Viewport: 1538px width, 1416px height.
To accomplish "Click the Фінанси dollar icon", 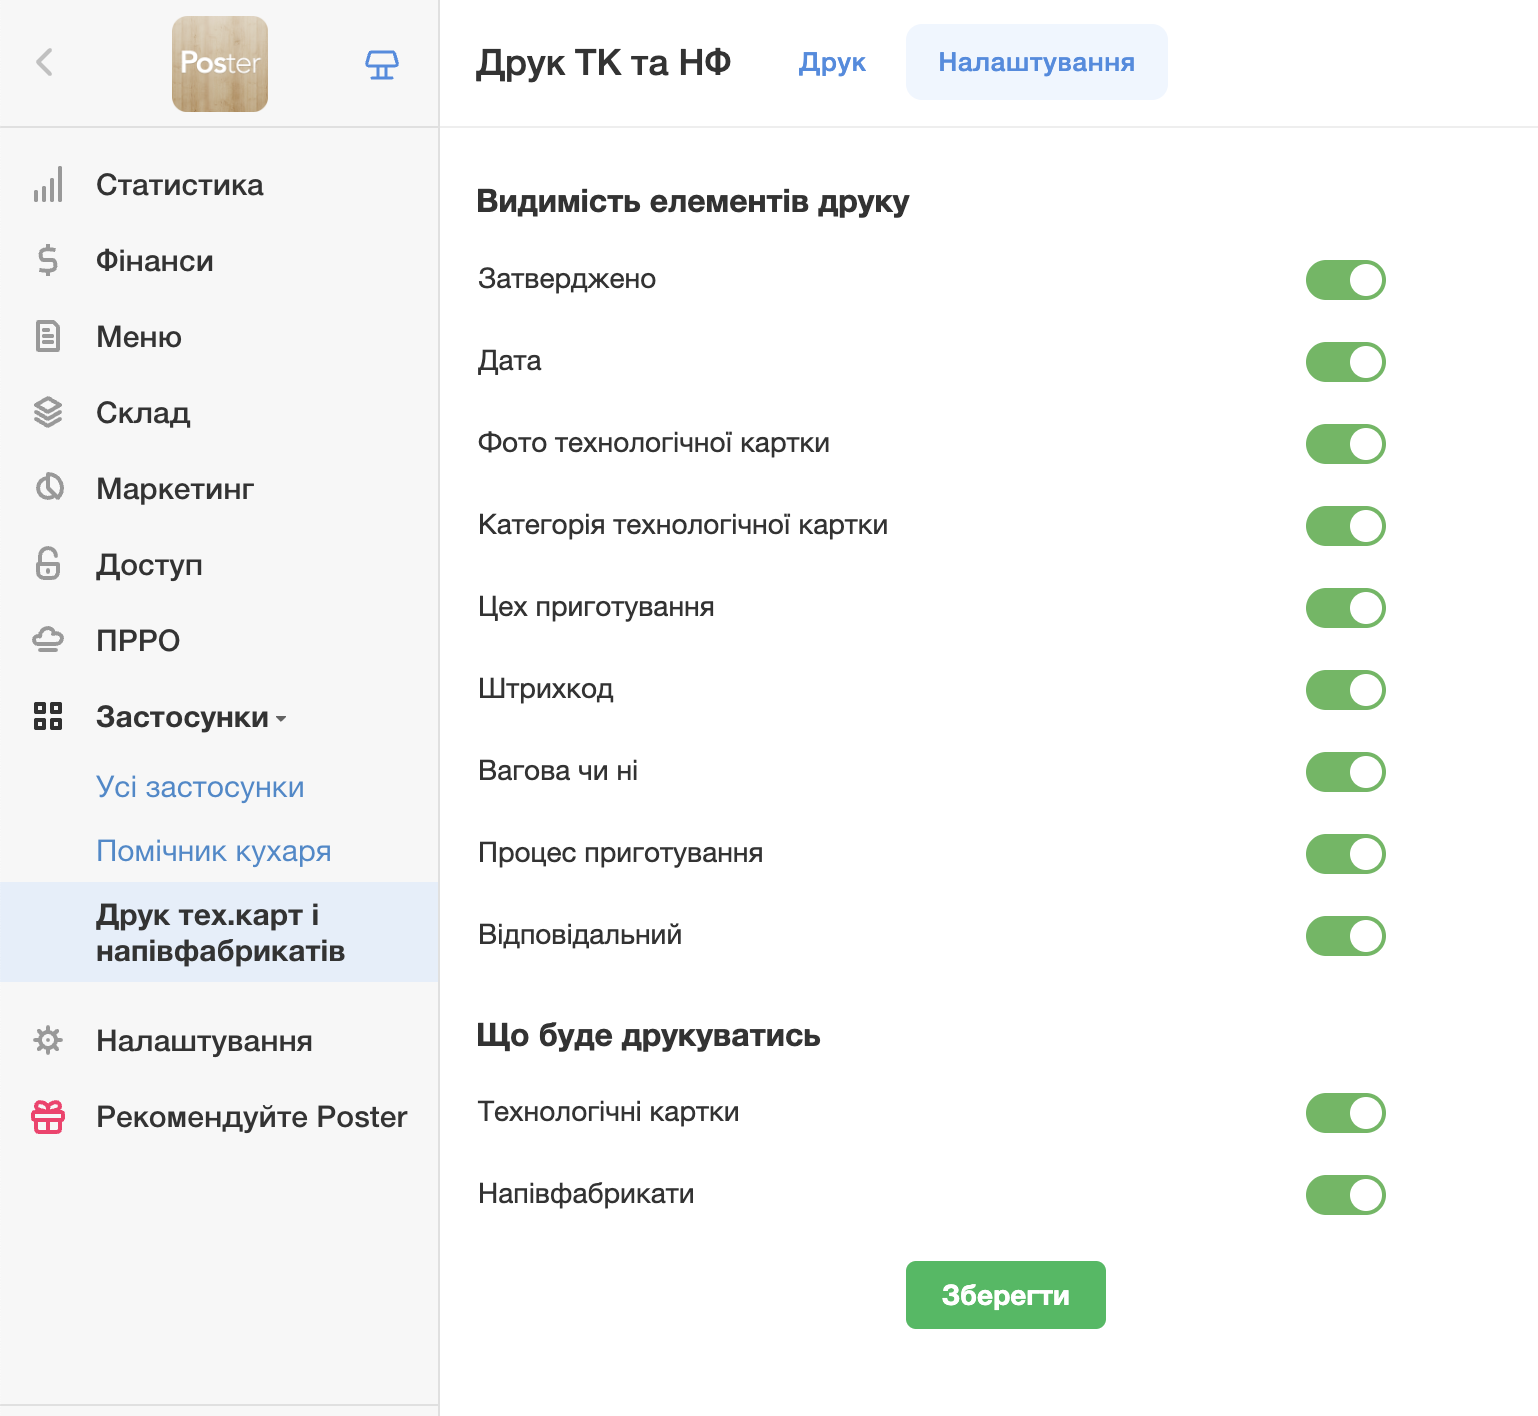I will (48, 261).
